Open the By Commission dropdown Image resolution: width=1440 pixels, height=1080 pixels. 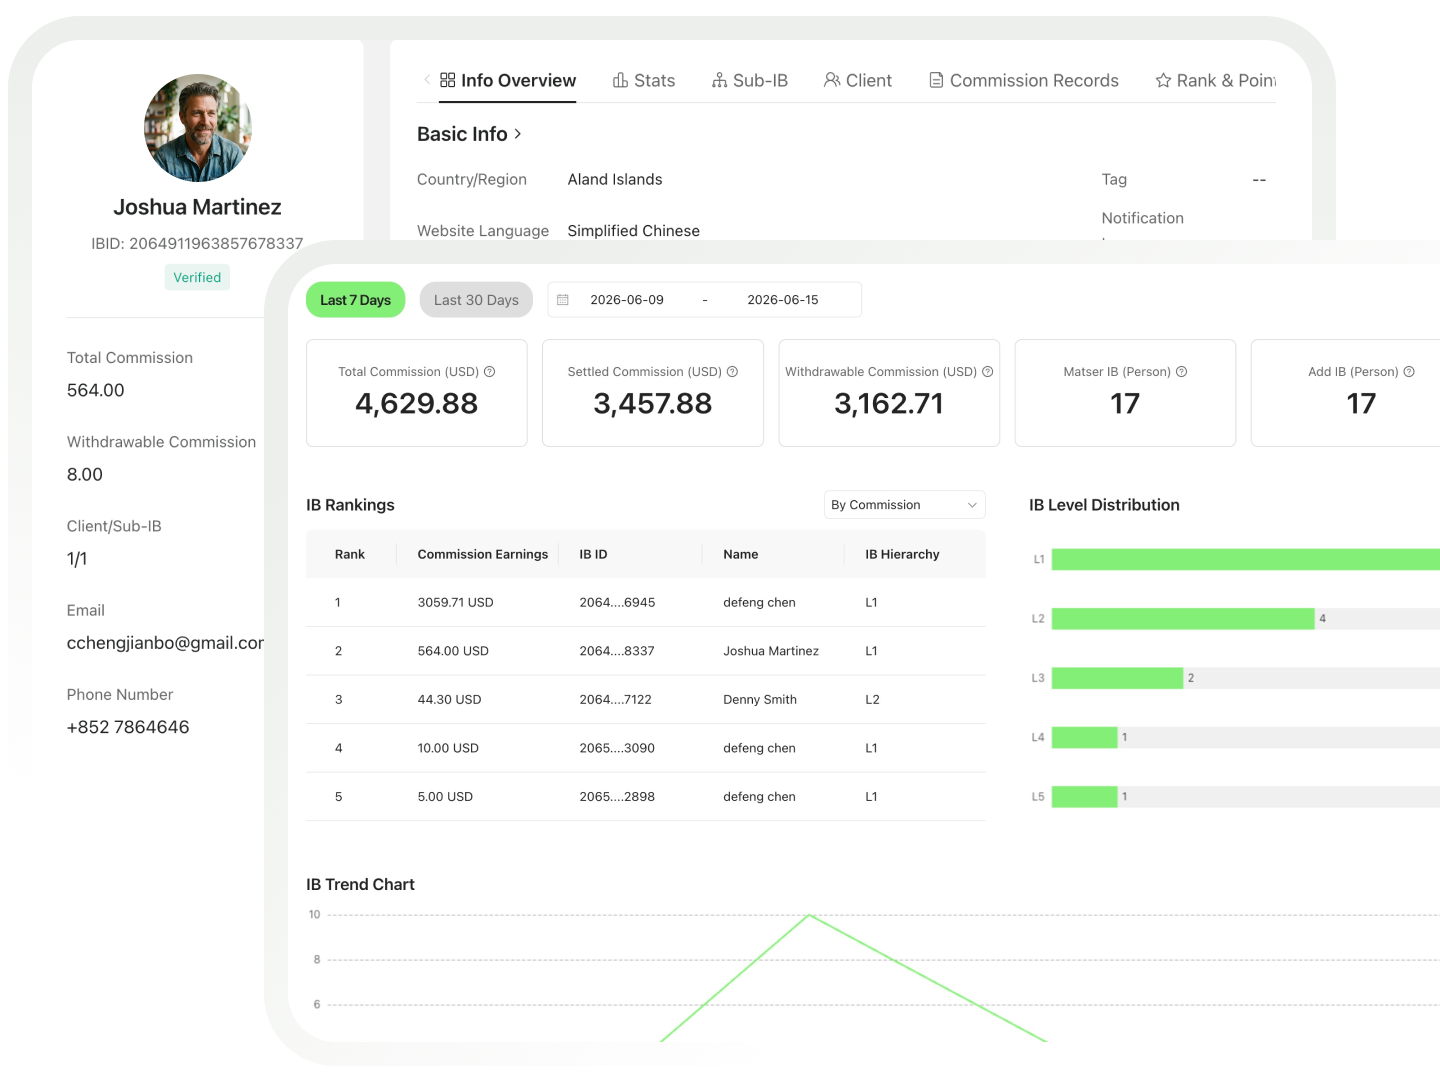point(905,505)
